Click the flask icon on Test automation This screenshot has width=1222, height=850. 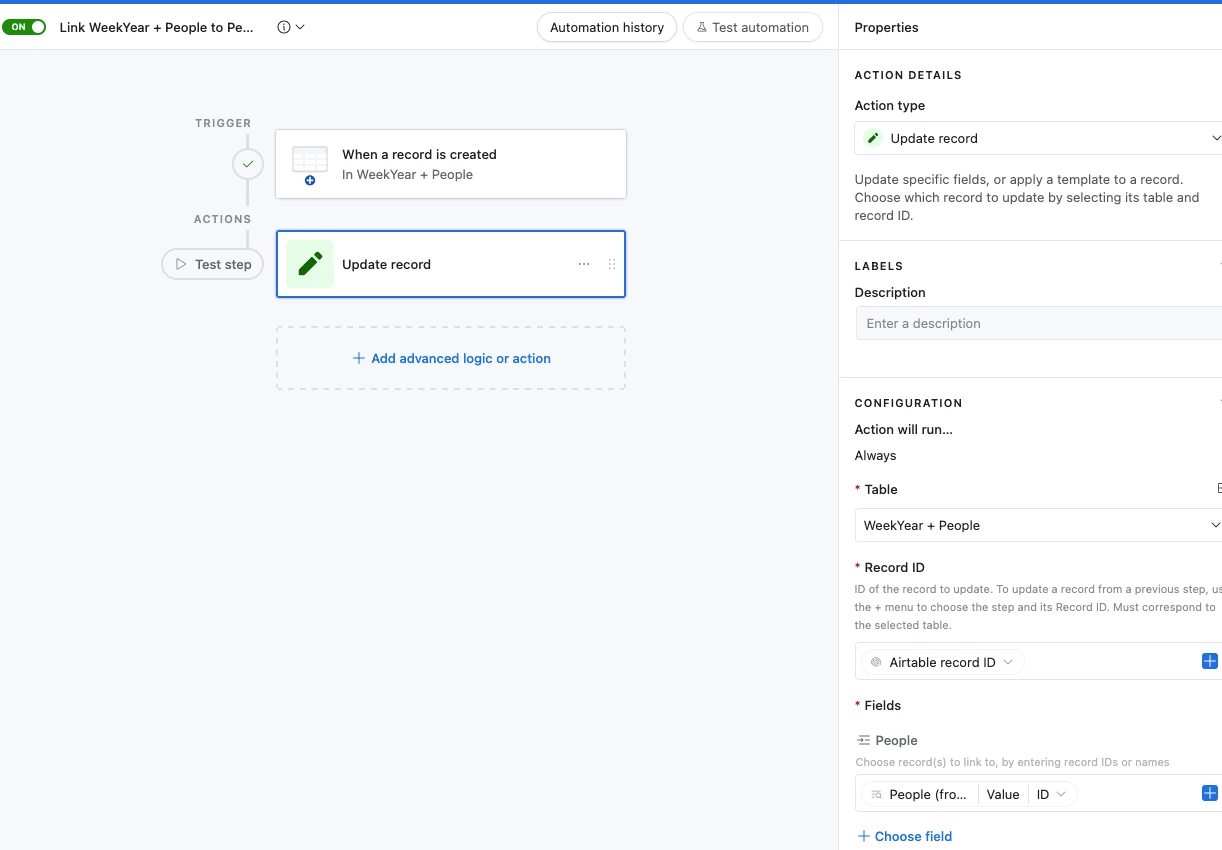point(702,27)
